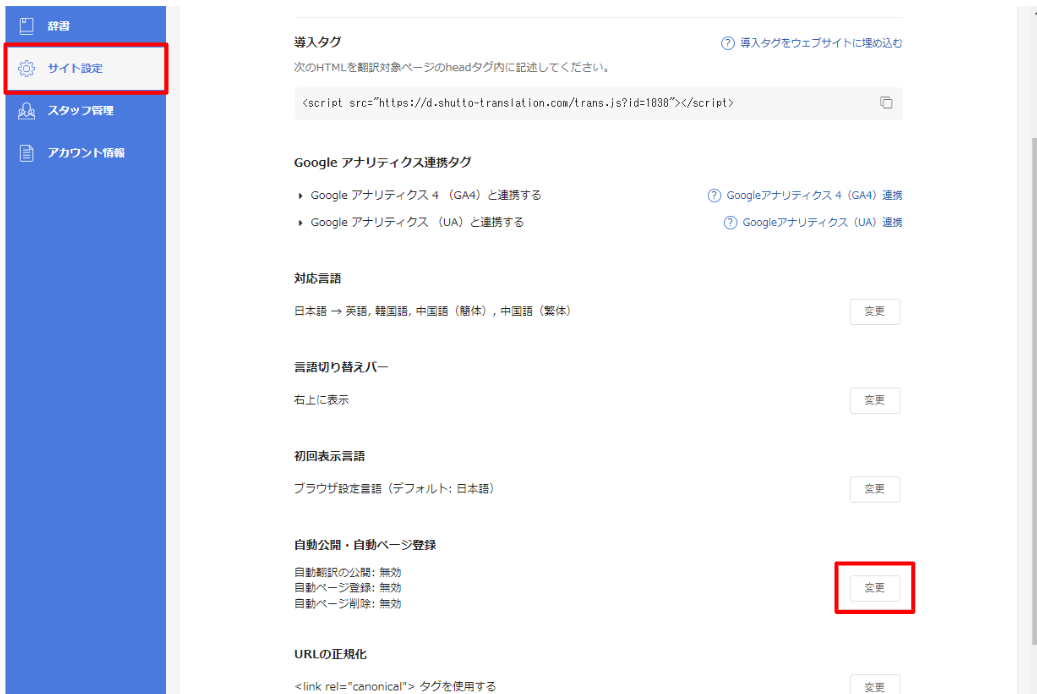
Task: Click the Google アナリティクス連携タグ heading
Action: pos(382,162)
